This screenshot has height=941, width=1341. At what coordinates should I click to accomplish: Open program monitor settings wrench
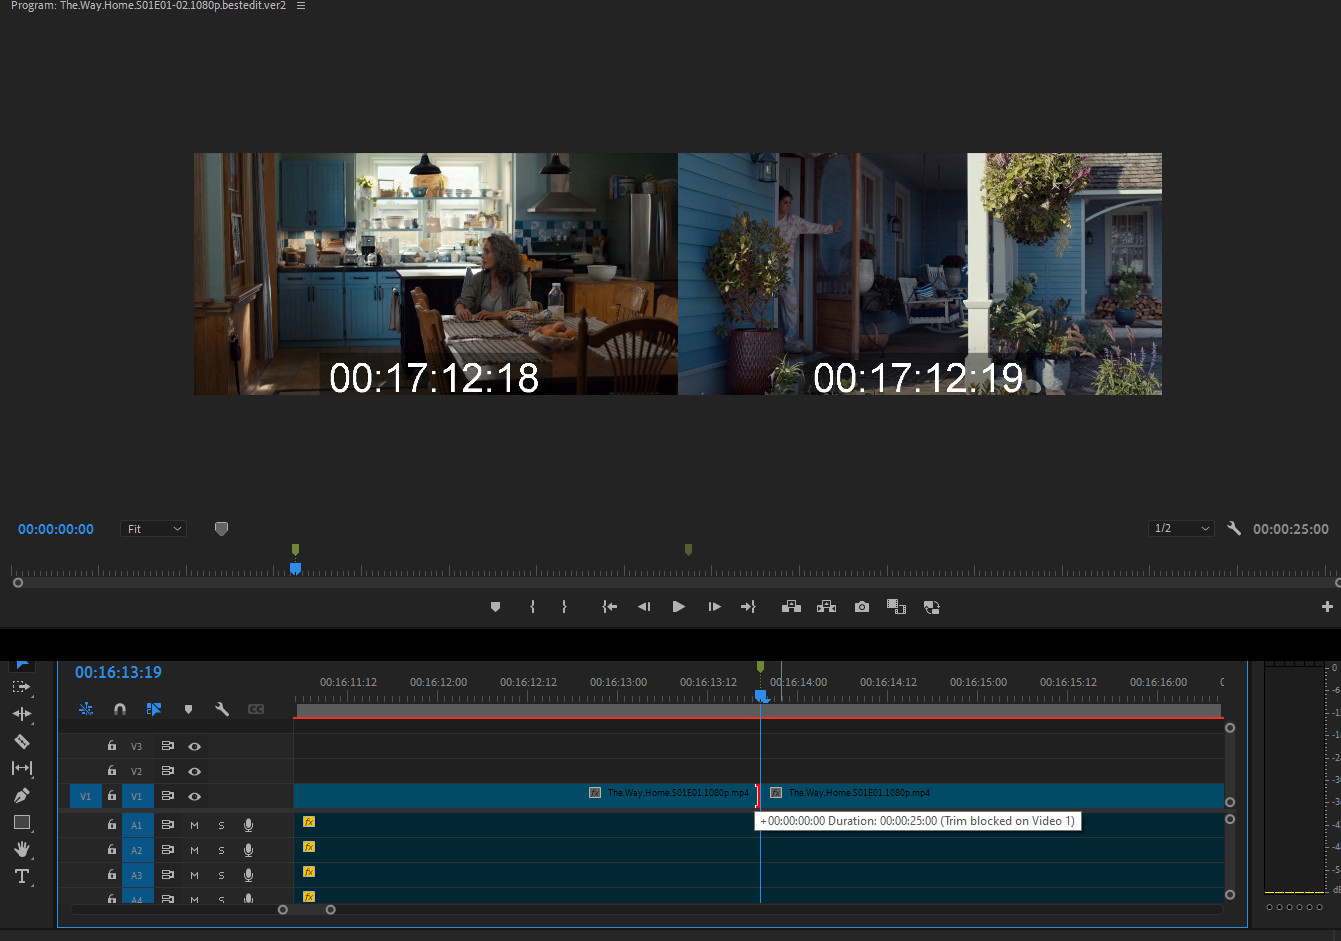pos(1234,528)
